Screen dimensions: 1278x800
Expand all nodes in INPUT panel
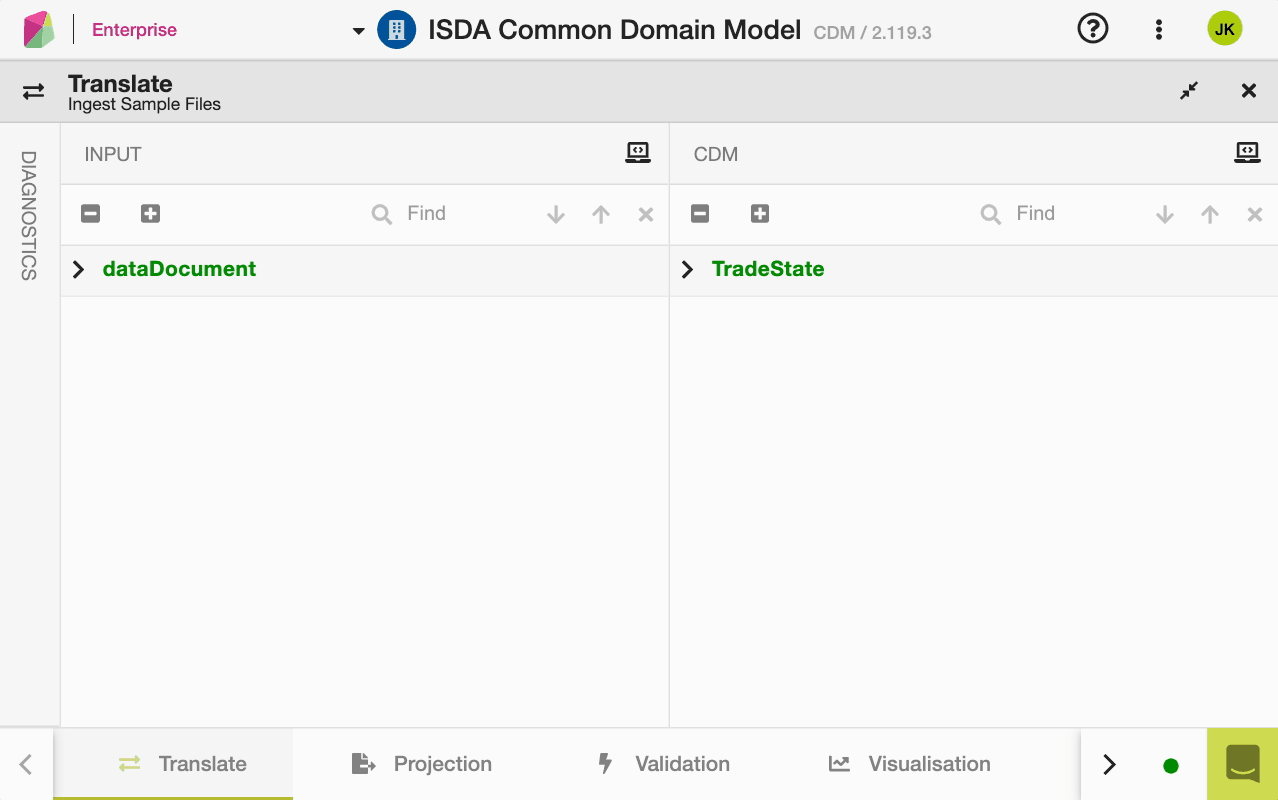click(x=150, y=213)
